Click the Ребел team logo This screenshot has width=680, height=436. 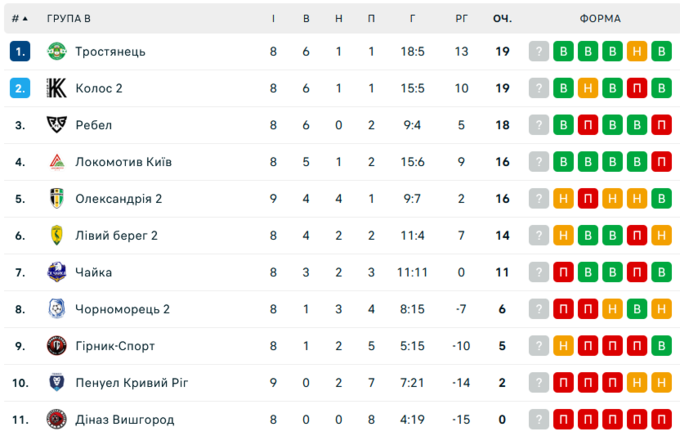coord(56,125)
